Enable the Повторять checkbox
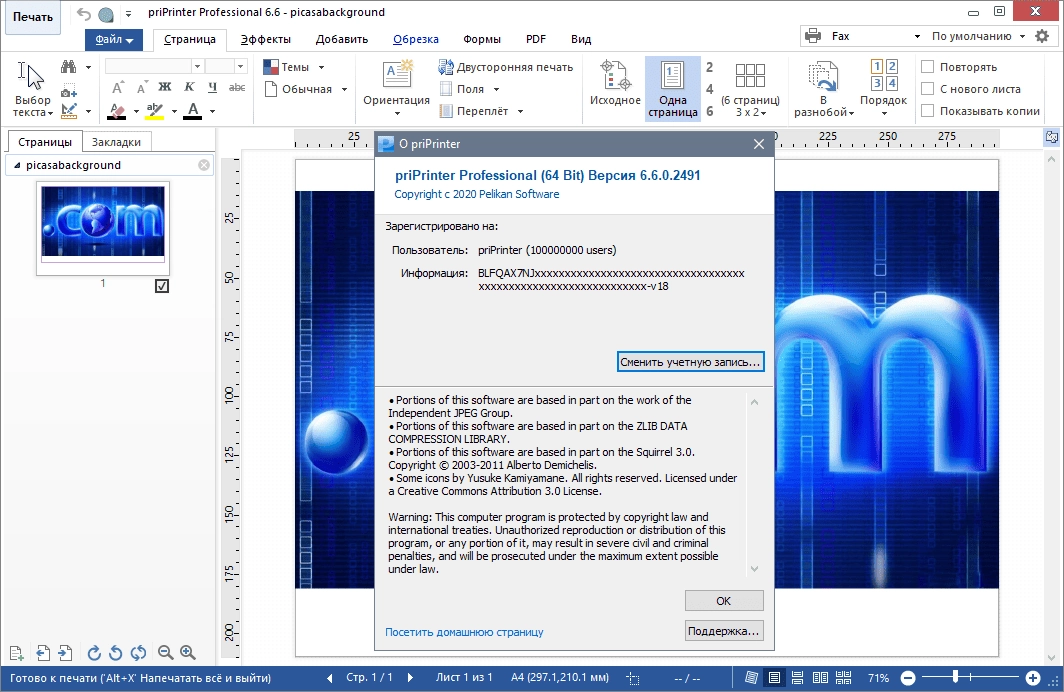Screen dimensions: 1064x692 click(x=928, y=66)
